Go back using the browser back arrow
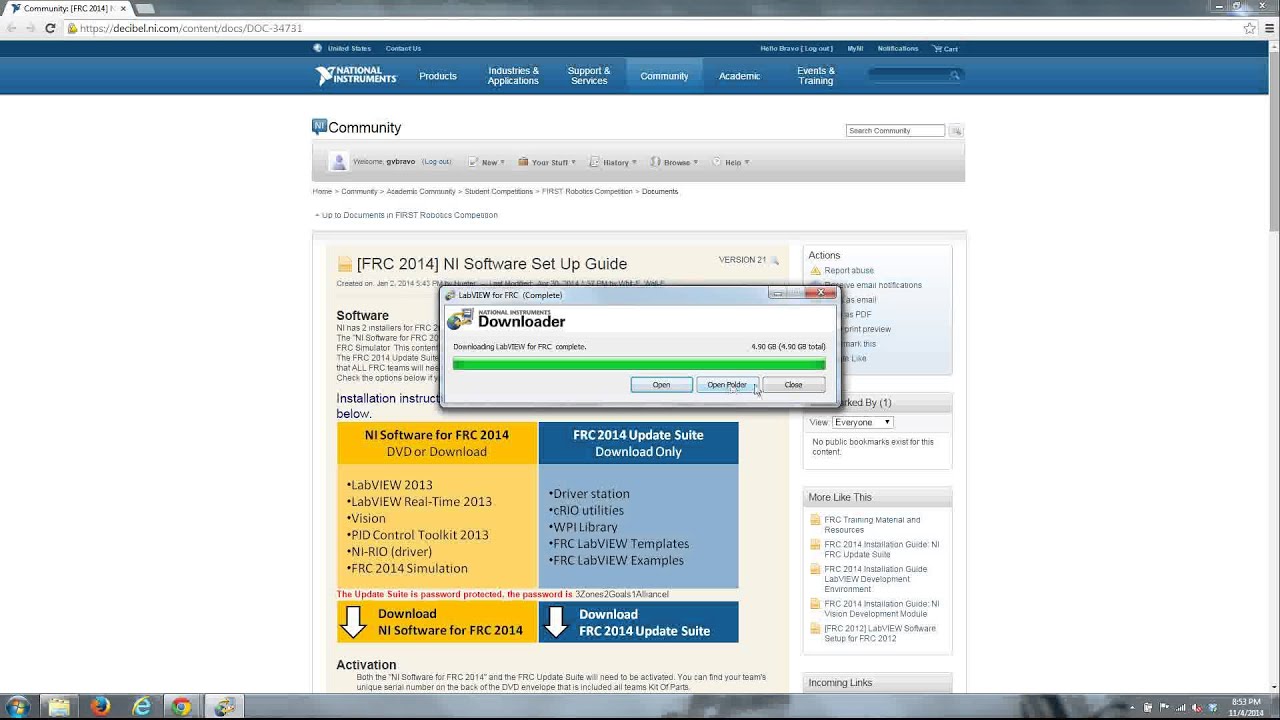The width and height of the screenshot is (1280, 720). pyautogui.click(x=11, y=28)
